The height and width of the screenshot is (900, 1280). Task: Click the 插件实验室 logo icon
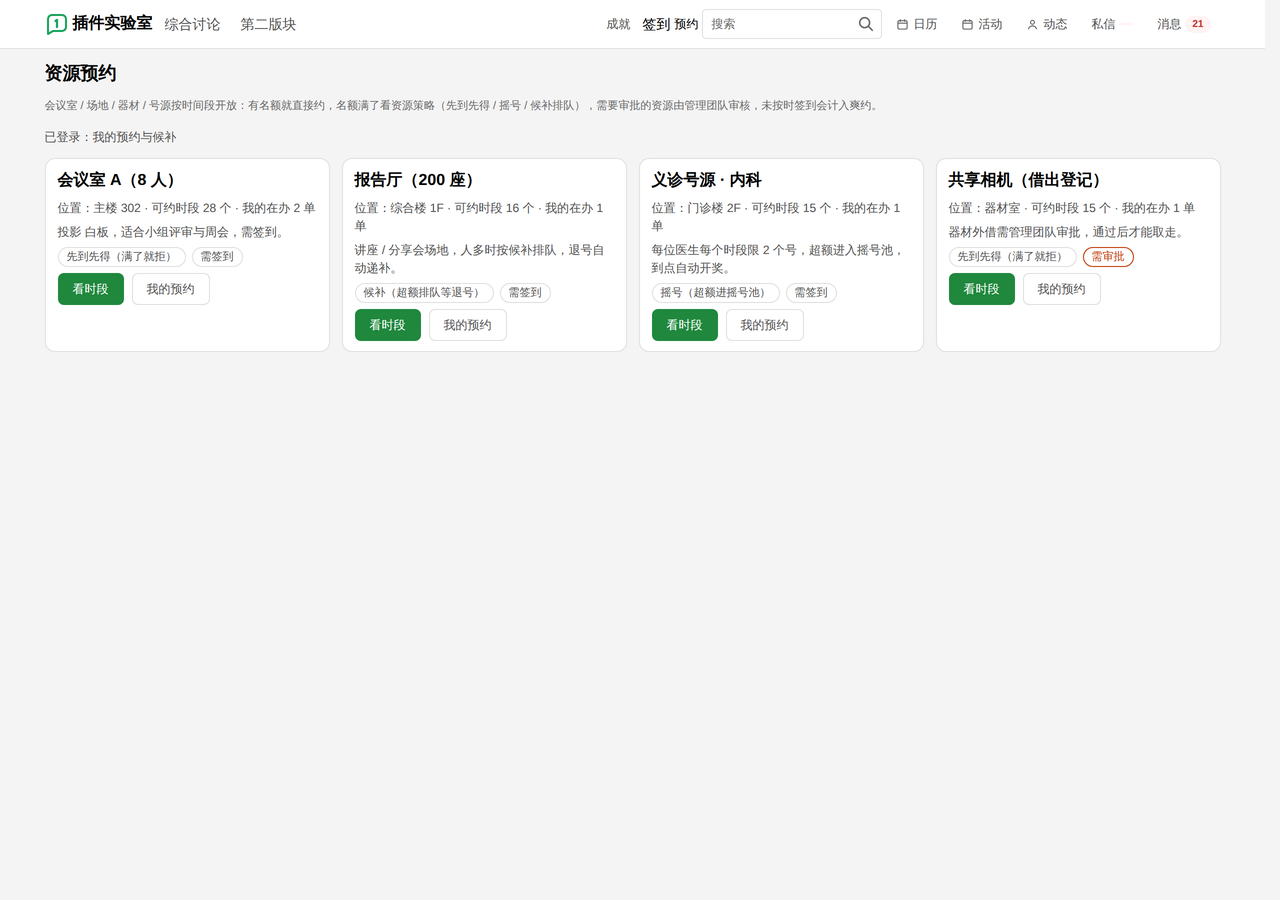[x=57, y=24]
